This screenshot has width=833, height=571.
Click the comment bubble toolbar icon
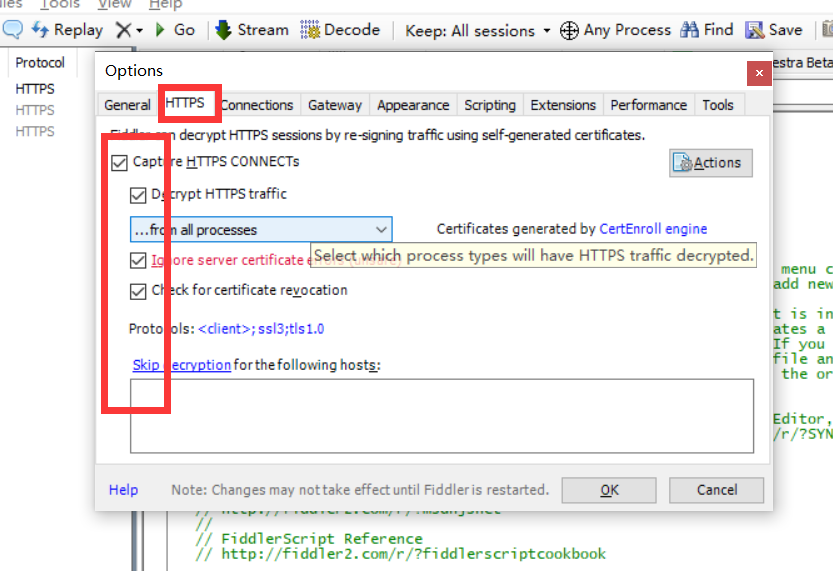click(x=12, y=29)
